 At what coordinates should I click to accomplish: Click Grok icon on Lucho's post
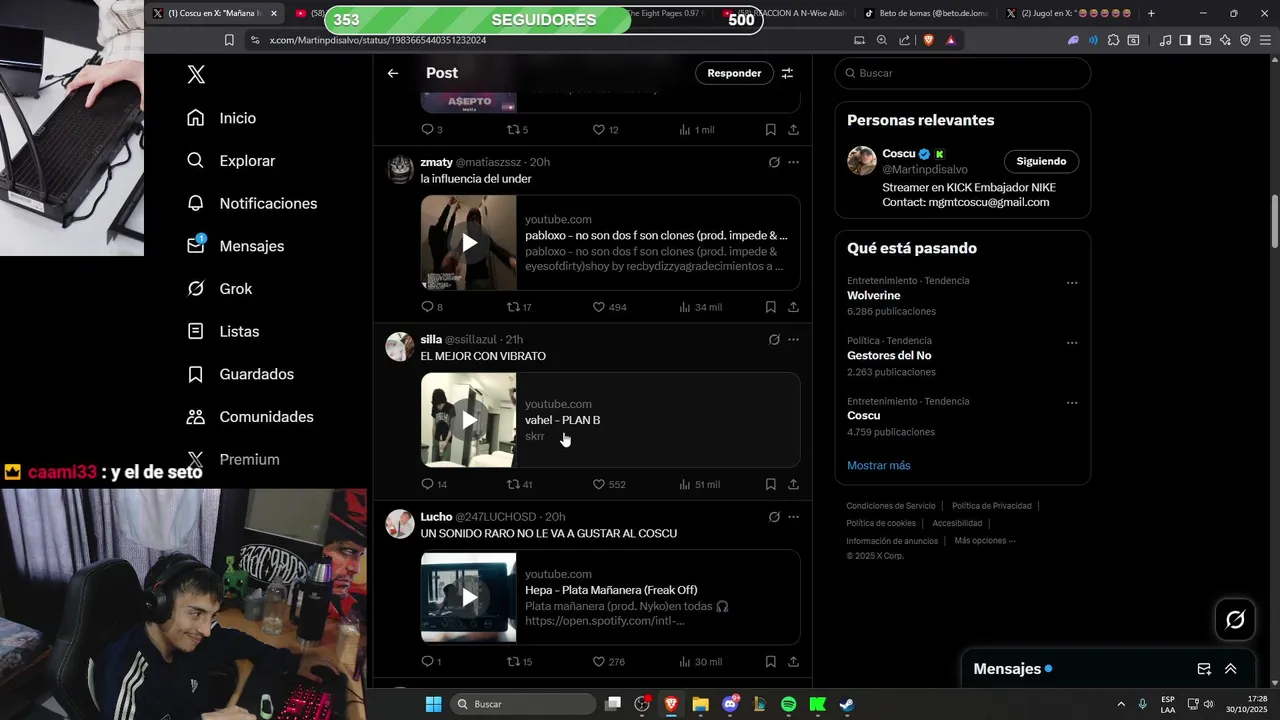click(x=774, y=517)
